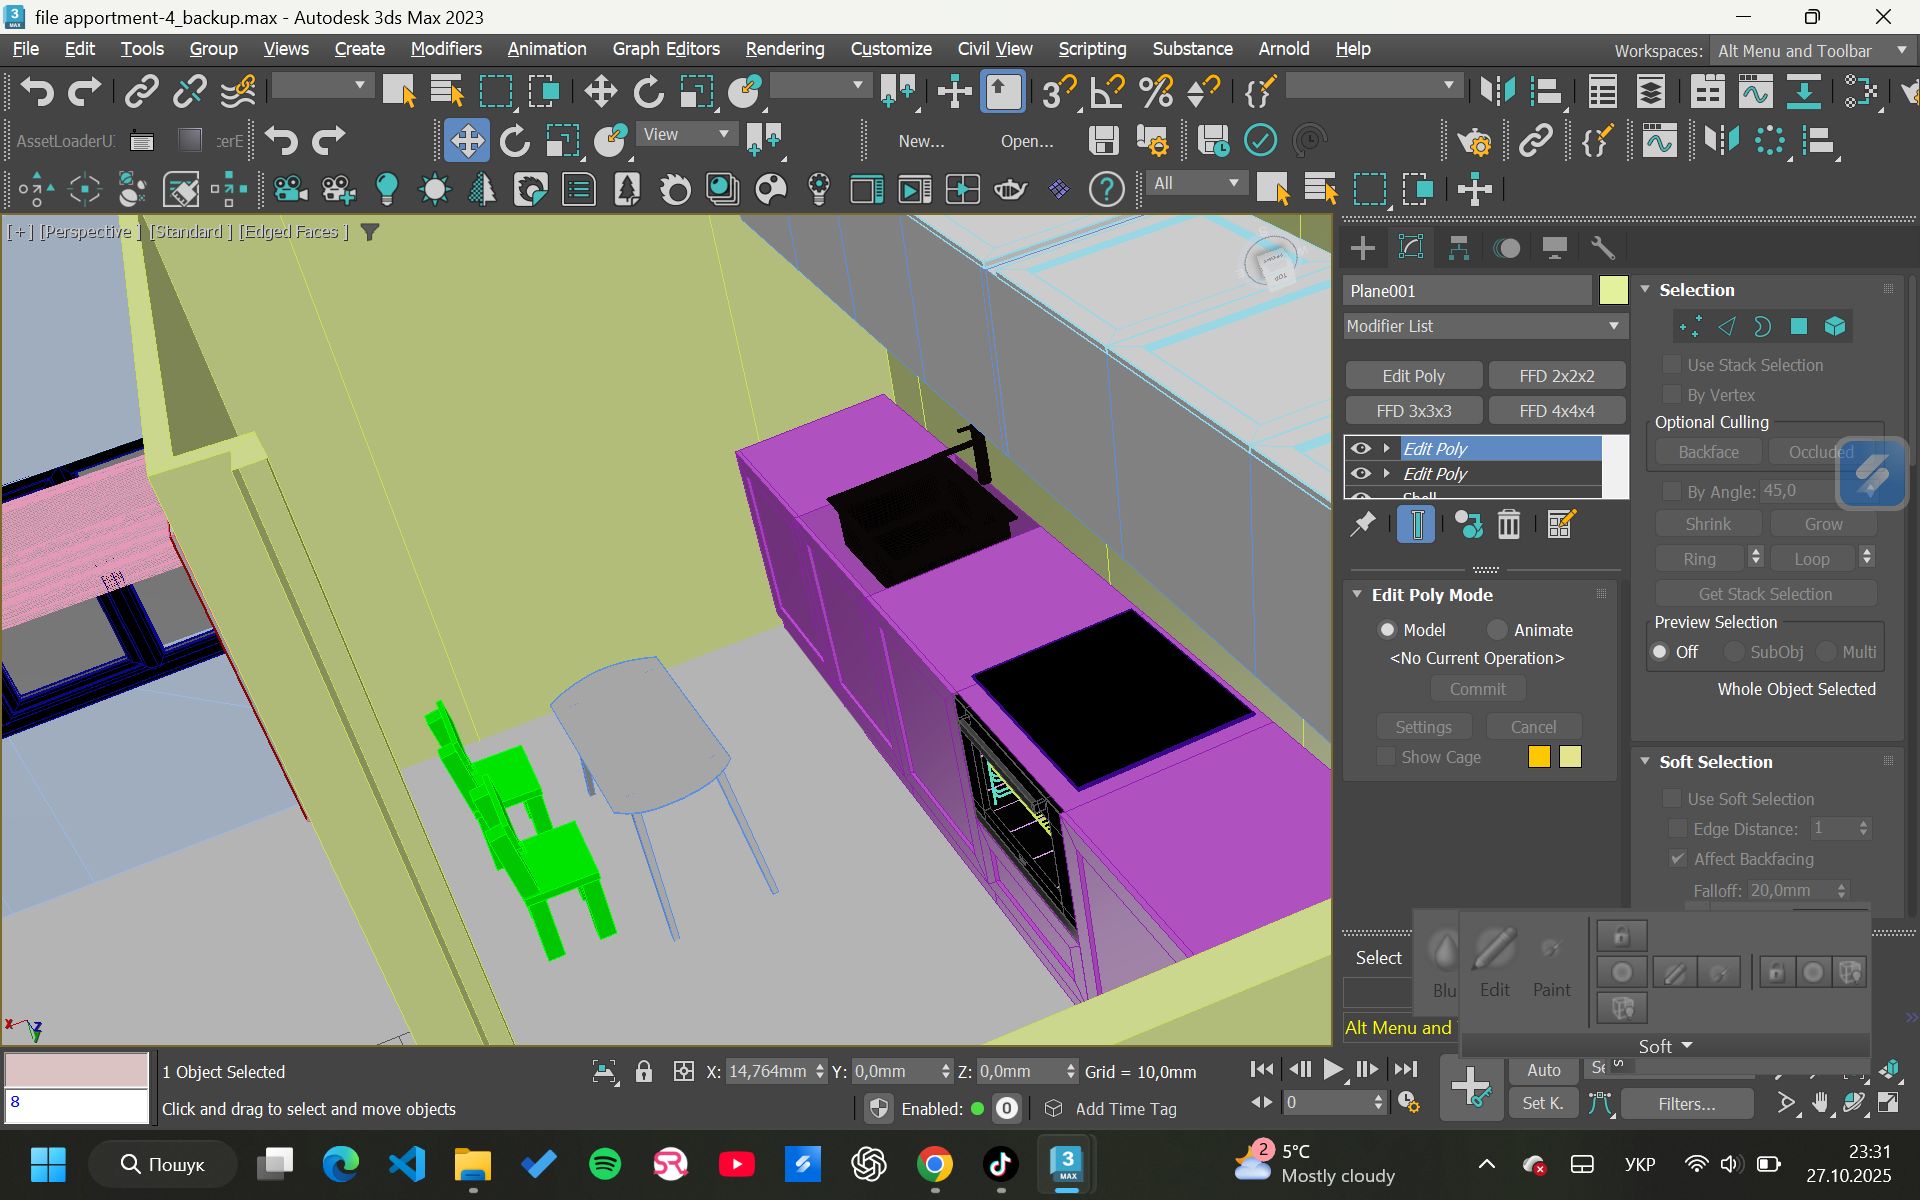The height and width of the screenshot is (1200, 1920).
Task: Open the Workspaces dropdown
Action: pyautogui.click(x=1812, y=50)
